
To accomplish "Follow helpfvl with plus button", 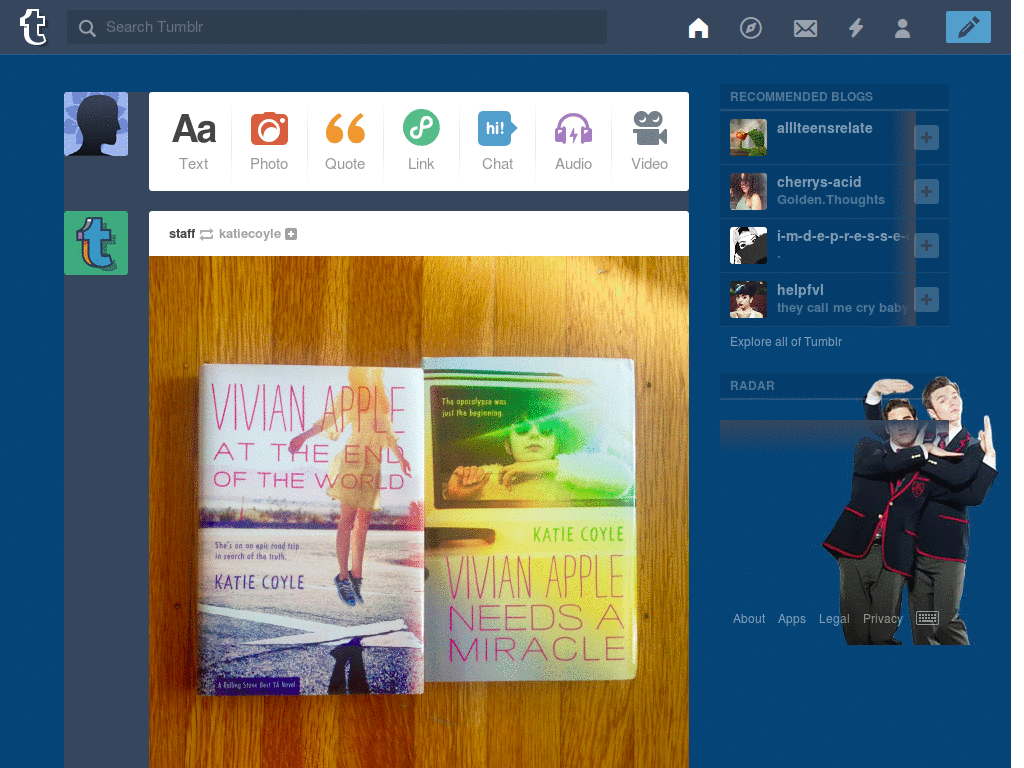I will click(x=926, y=300).
